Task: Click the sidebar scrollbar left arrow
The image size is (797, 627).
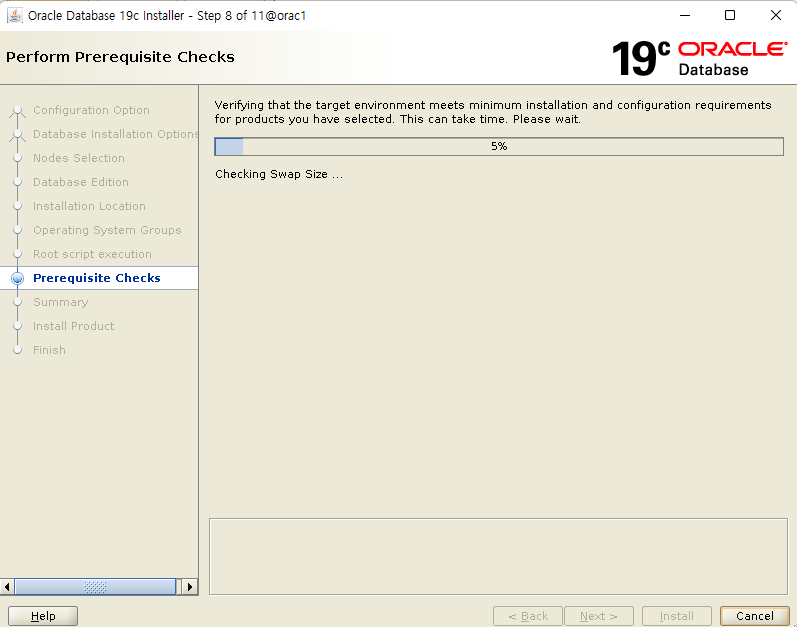Action: 7,587
